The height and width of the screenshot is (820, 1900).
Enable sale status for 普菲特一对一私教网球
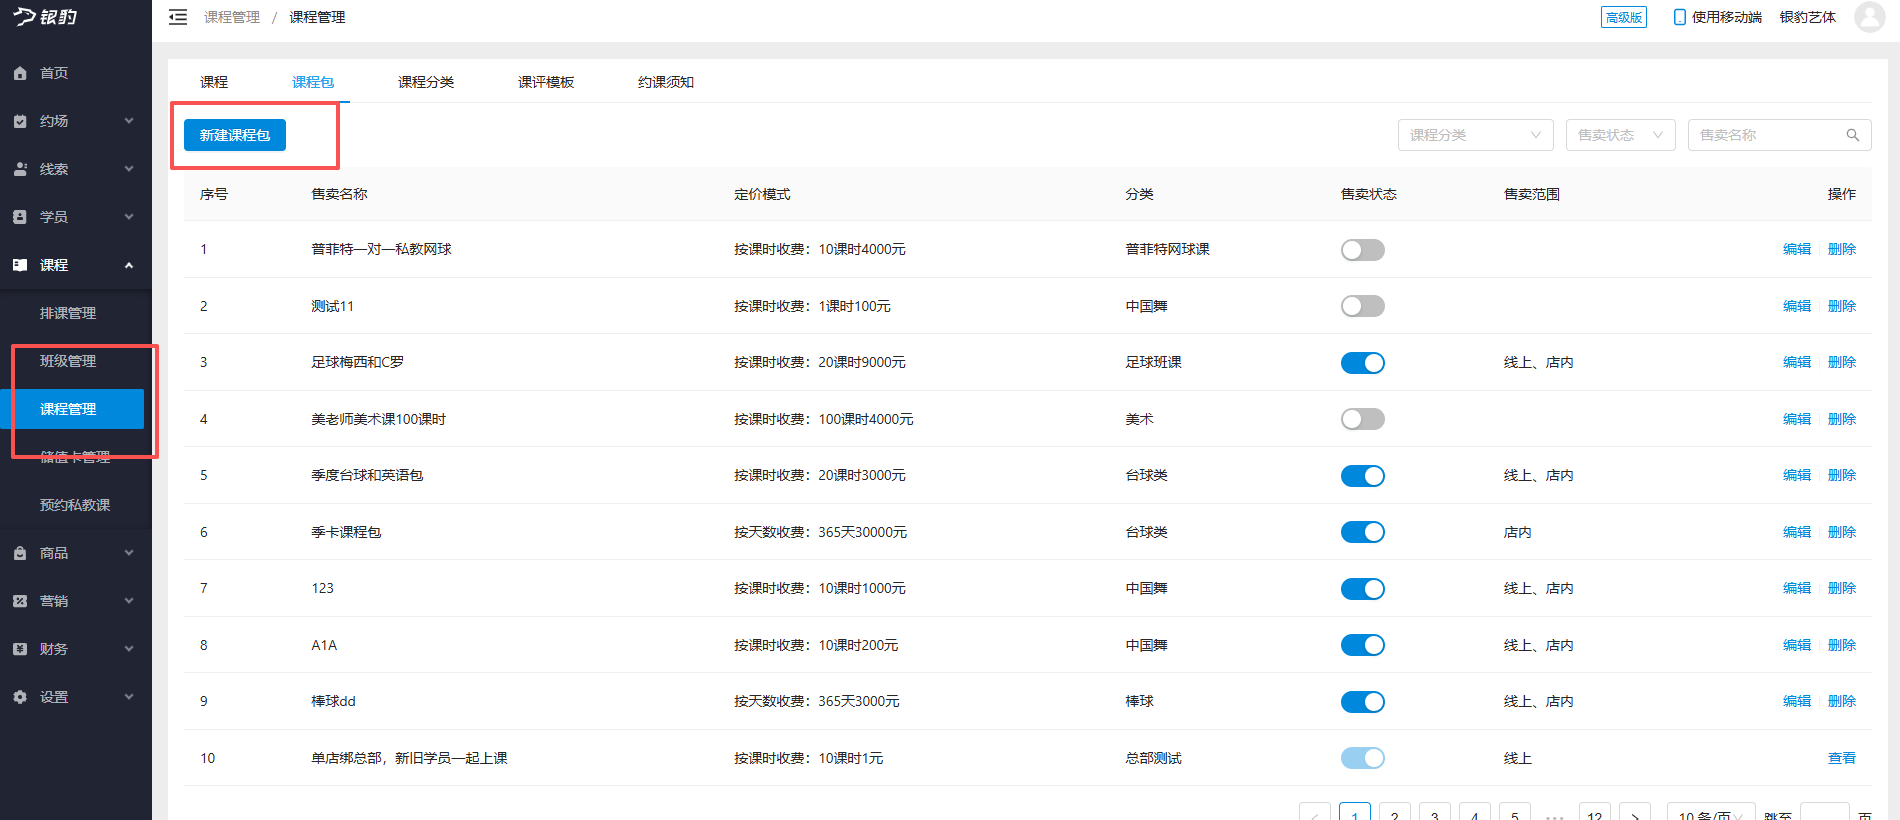tap(1362, 250)
